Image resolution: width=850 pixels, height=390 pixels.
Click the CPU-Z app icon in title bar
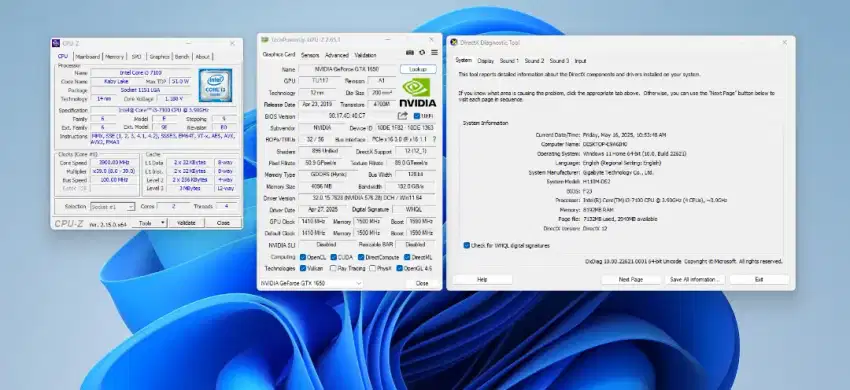click(x=56, y=43)
